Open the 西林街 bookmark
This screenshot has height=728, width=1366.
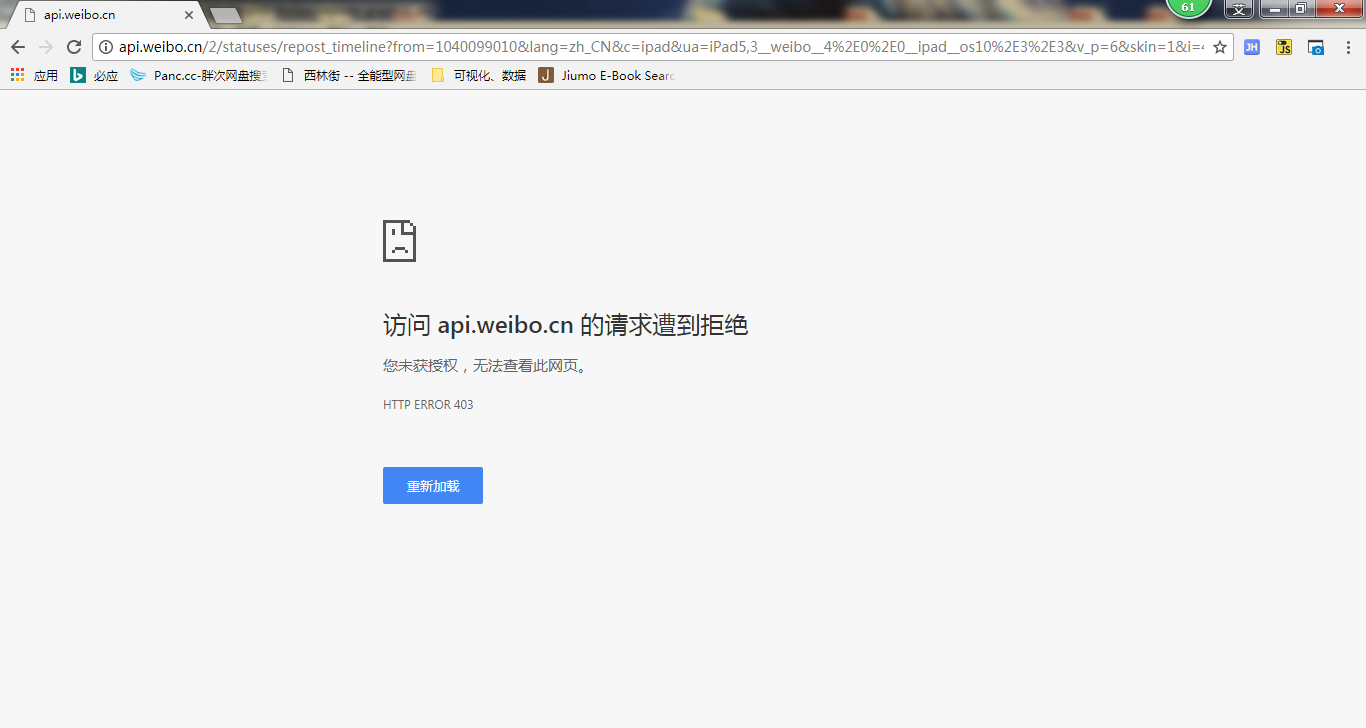tap(349, 75)
